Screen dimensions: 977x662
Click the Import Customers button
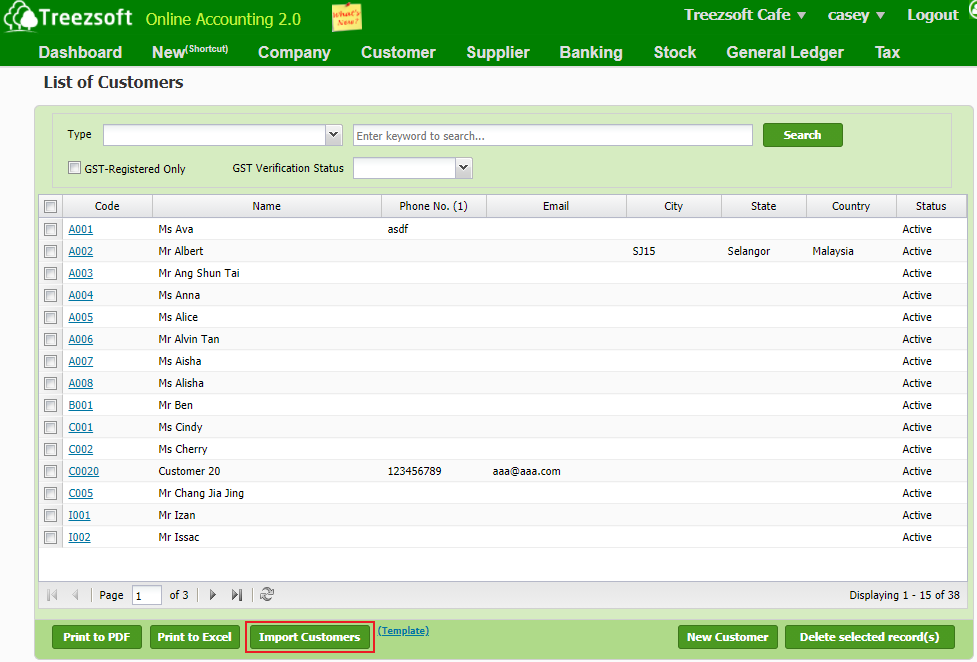click(309, 637)
